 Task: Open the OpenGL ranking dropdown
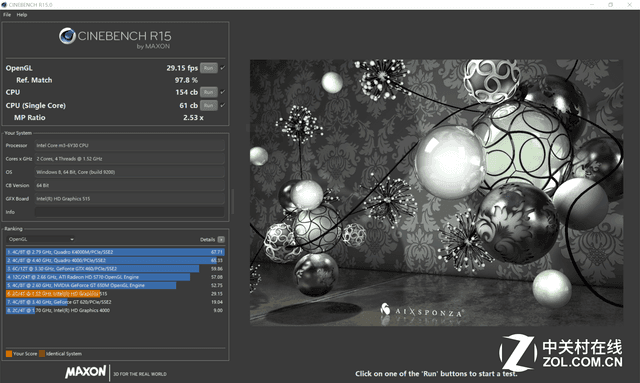pyautogui.click(x=40, y=239)
